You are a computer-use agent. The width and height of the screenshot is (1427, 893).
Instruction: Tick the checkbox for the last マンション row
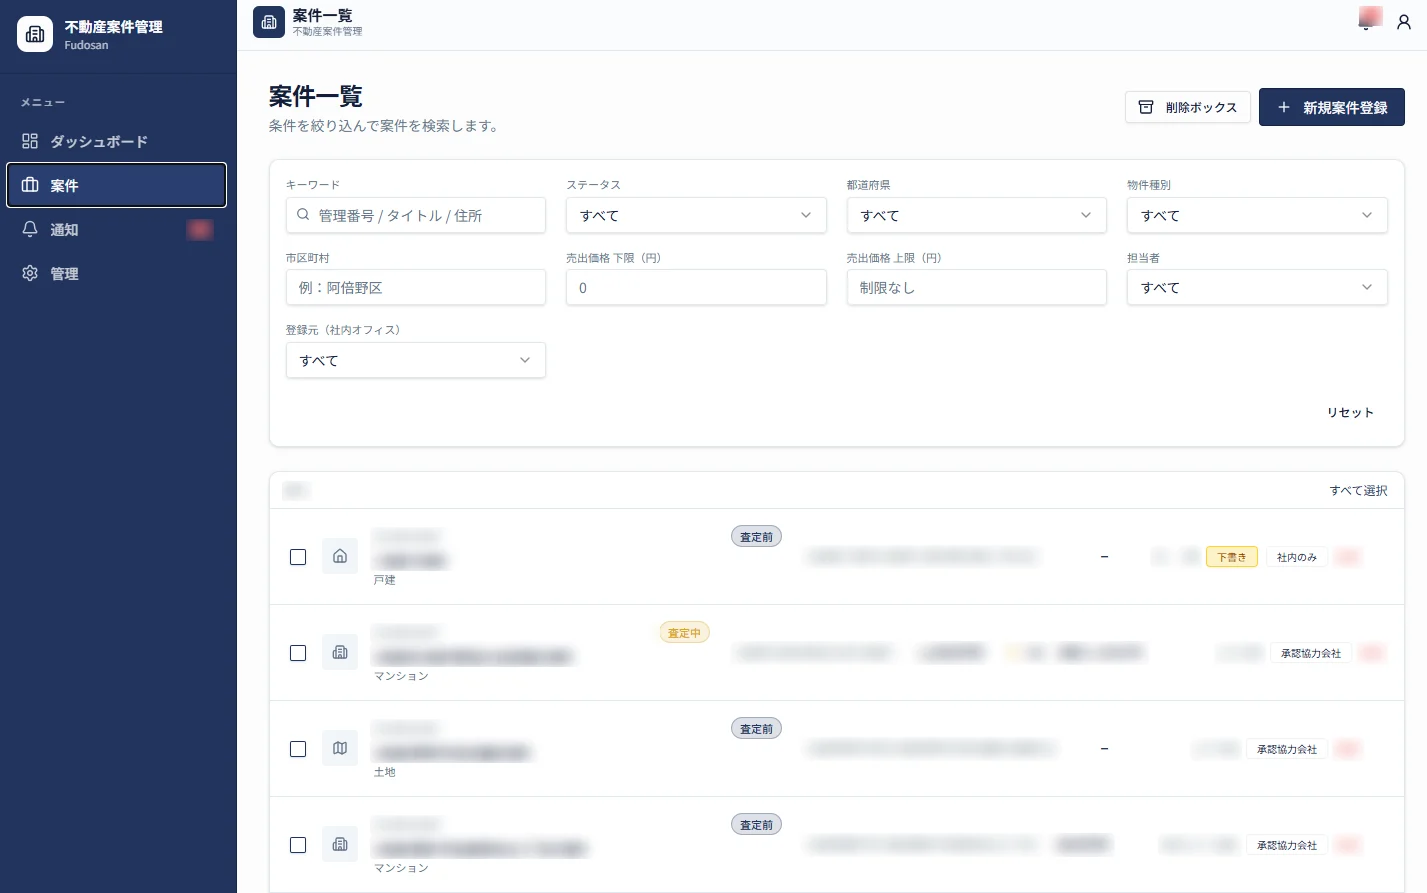click(298, 845)
